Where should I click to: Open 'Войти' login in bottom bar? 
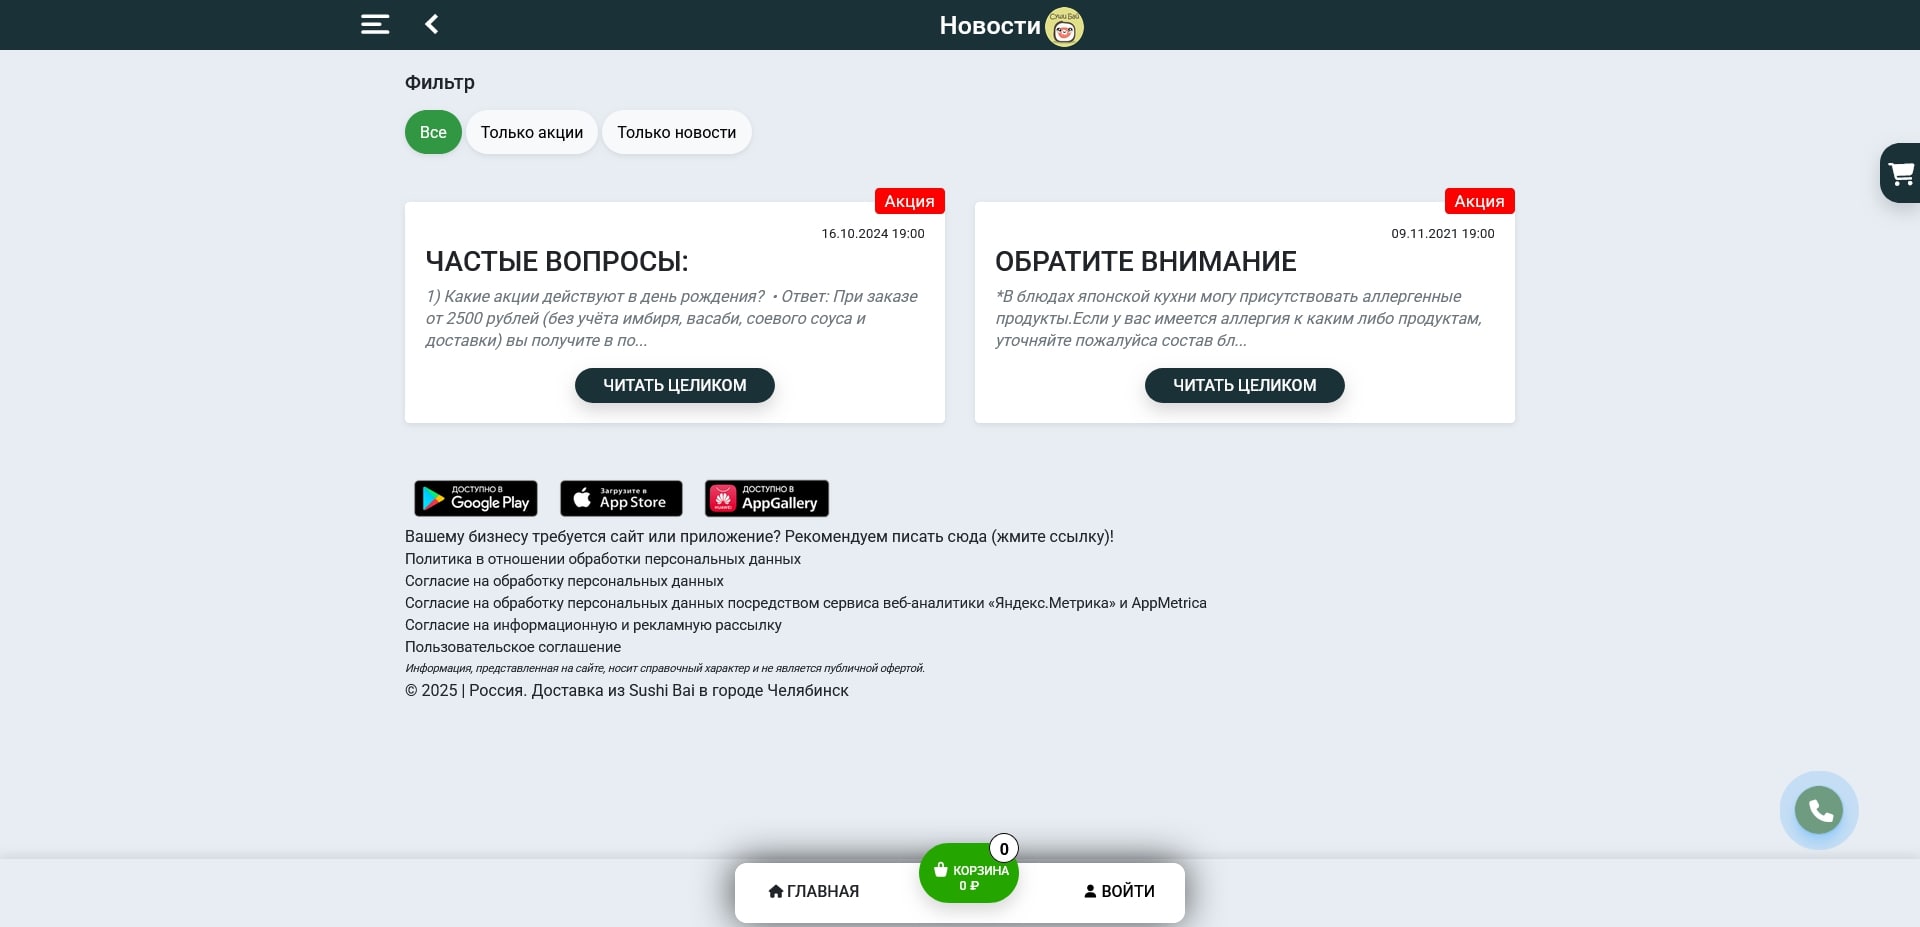pyautogui.click(x=1119, y=891)
